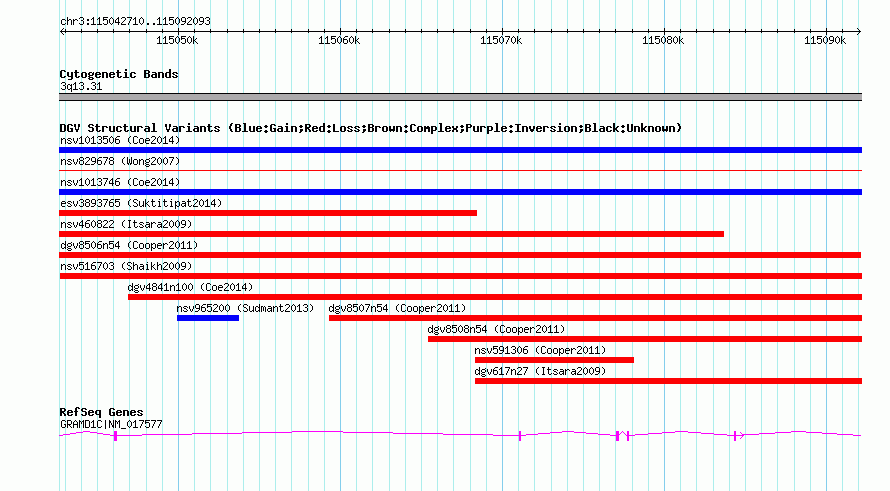This screenshot has height=491, width=890.
Task: Click the red bar of nsv460822
Action: click(392, 234)
